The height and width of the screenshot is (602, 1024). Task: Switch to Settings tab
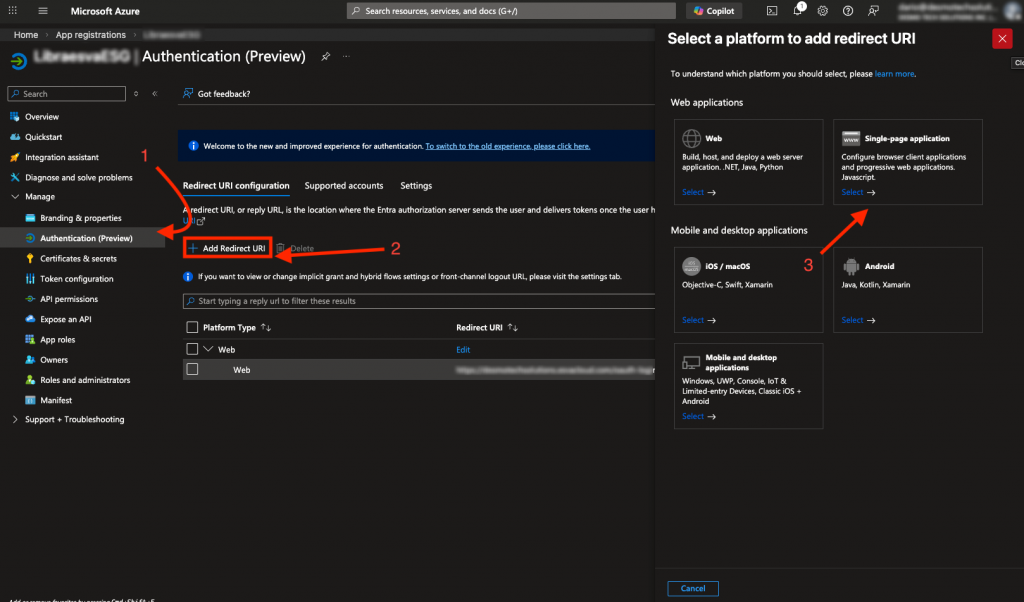coord(416,186)
